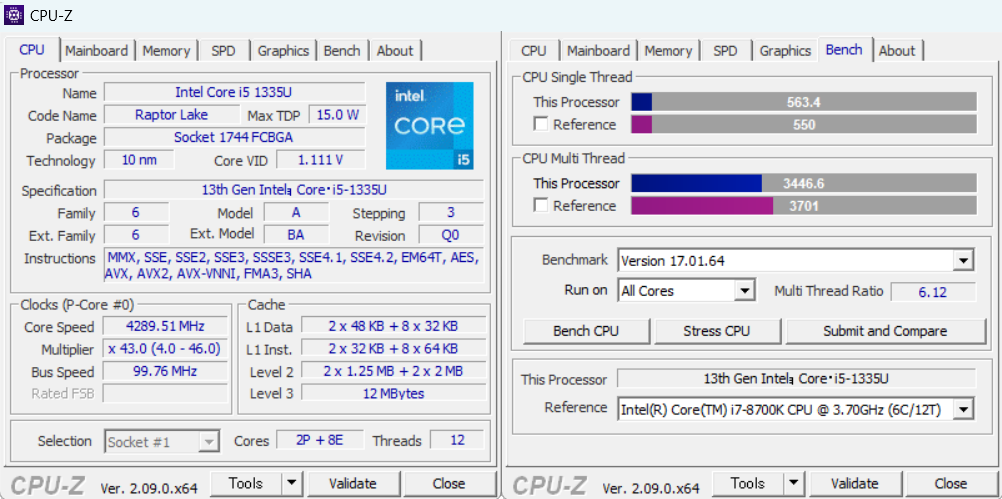Click Stepping value 3

(x=451, y=212)
